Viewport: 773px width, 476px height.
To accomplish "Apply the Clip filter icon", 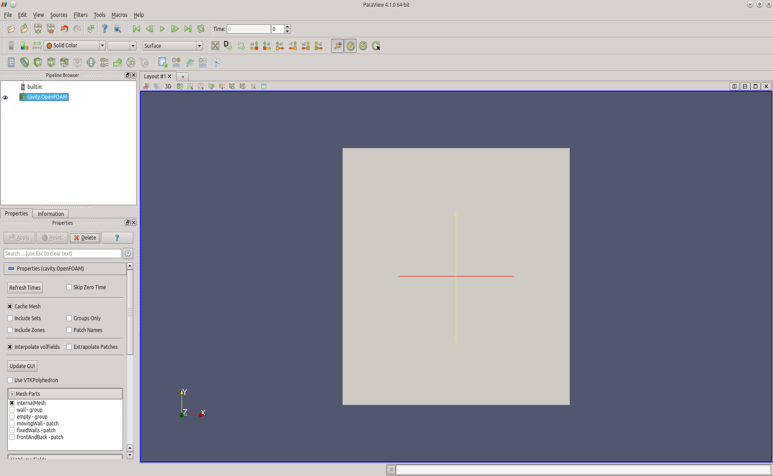I will [x=37, y=62].
